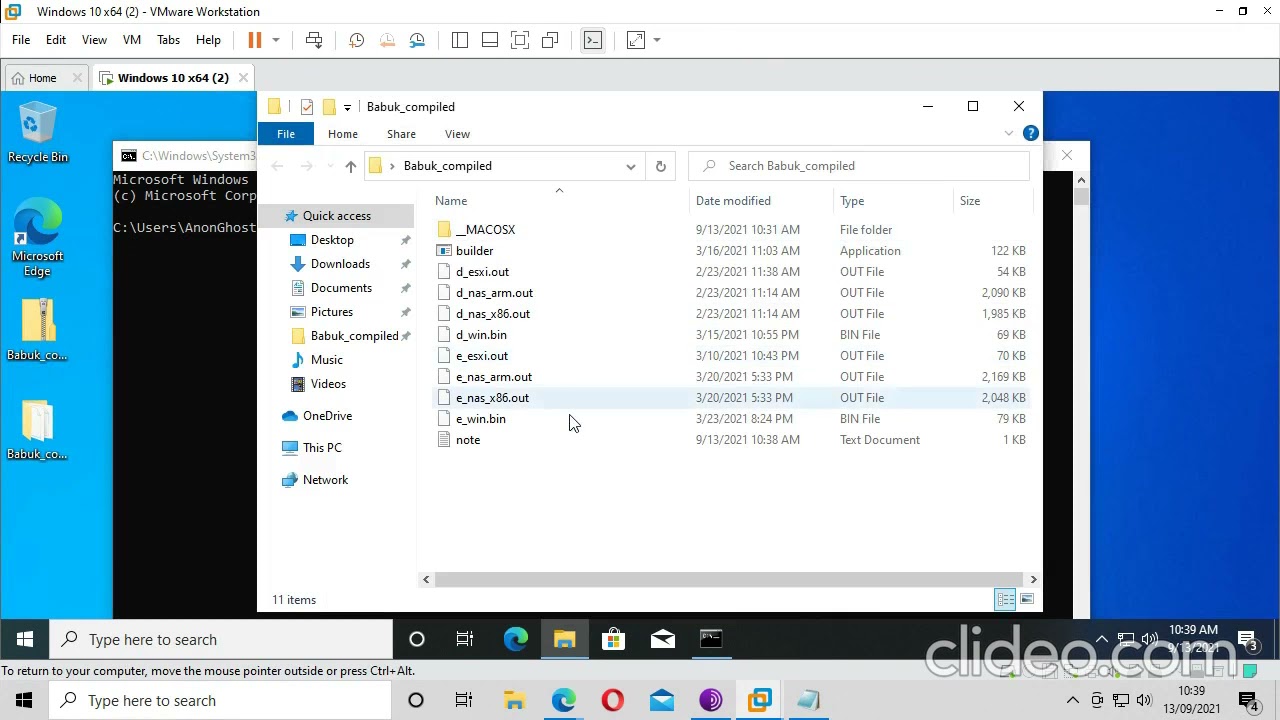Refresh the Babuk_compiled folder view
1280x720 pixels.
tap(660, 166)
